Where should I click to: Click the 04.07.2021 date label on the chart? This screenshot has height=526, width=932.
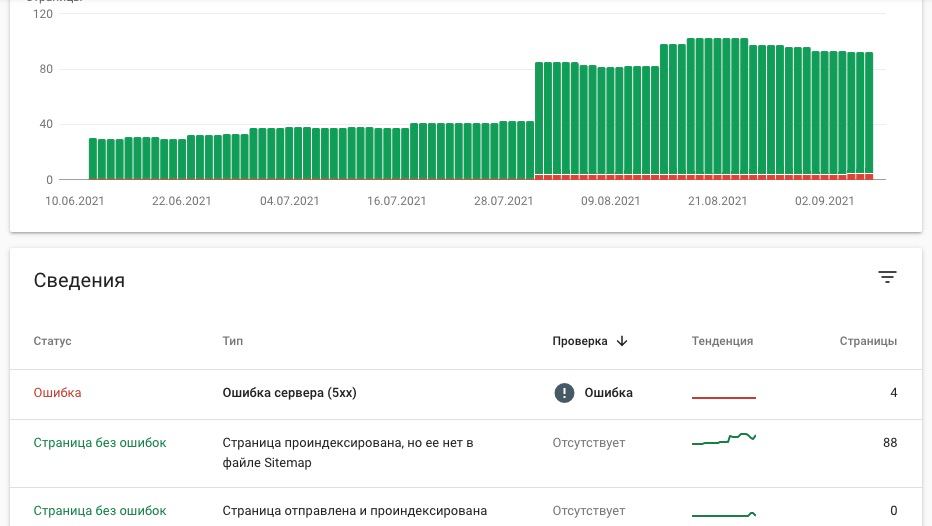[x=289, y=201]
